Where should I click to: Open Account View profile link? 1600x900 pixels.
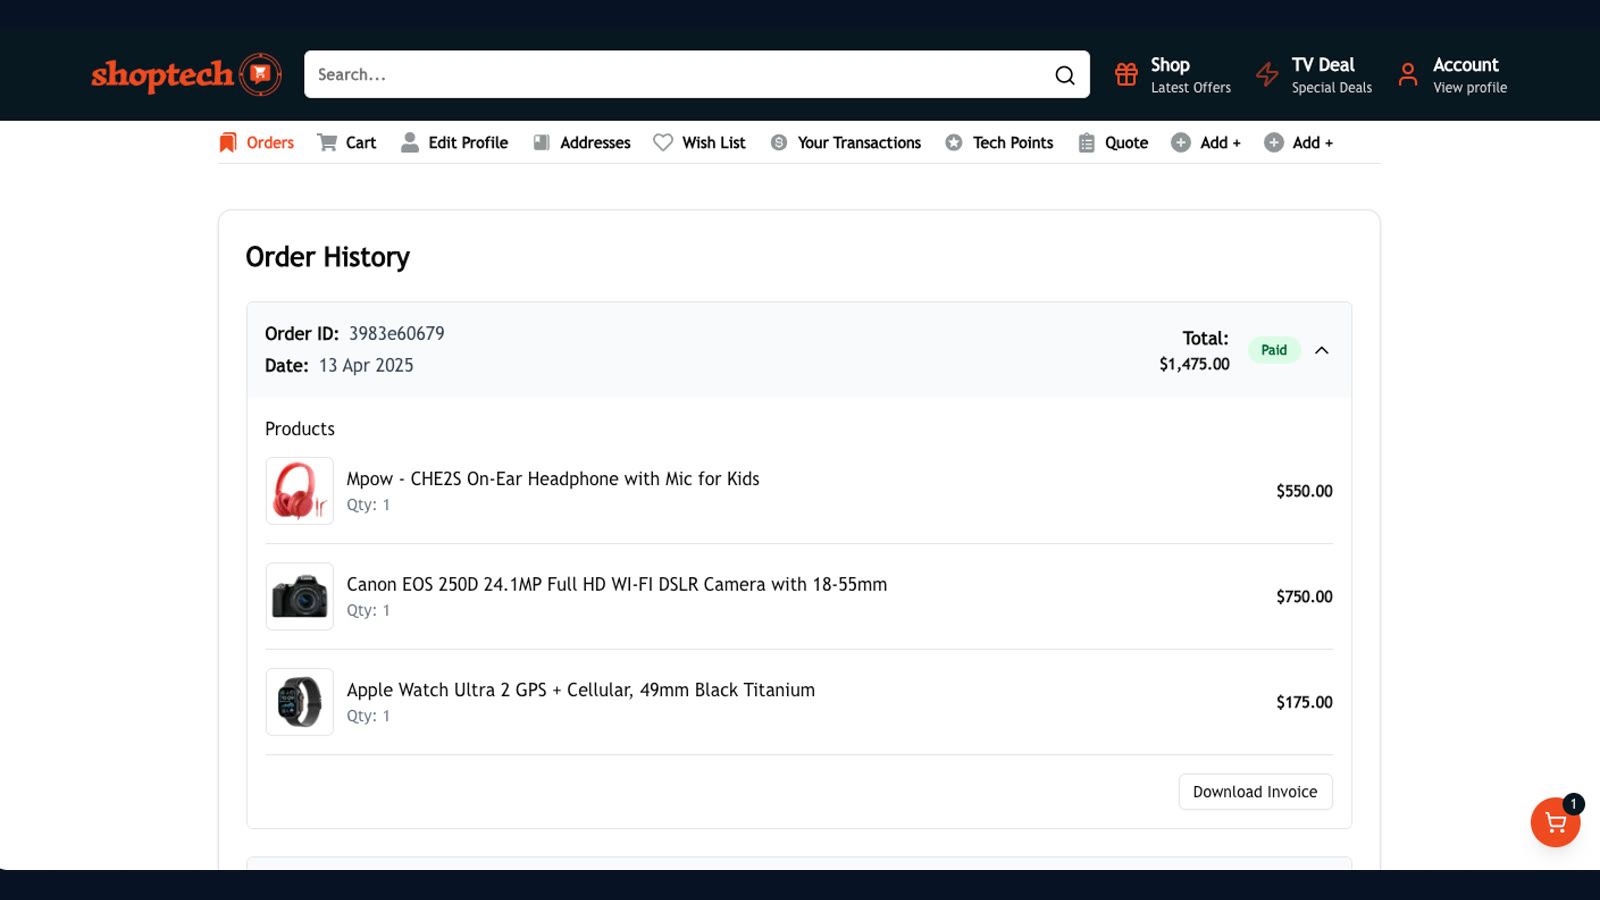pyautogui.click(x=1453, y=75)
